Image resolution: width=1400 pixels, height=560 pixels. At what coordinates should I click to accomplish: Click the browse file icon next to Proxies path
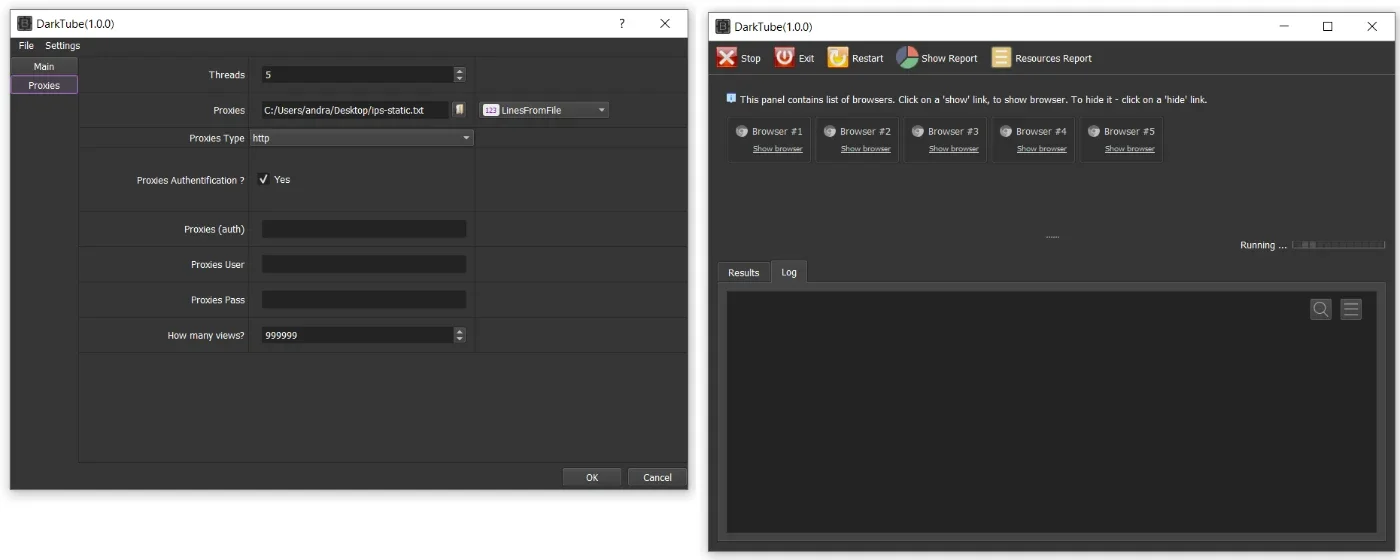pos(460,110)
